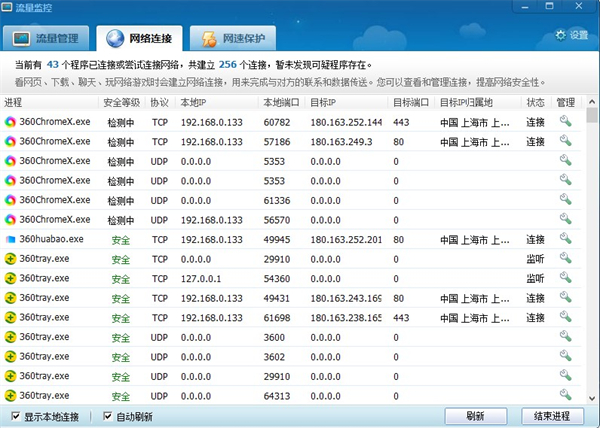Select target IP 180.163.249.3 cell

[341, 142]
